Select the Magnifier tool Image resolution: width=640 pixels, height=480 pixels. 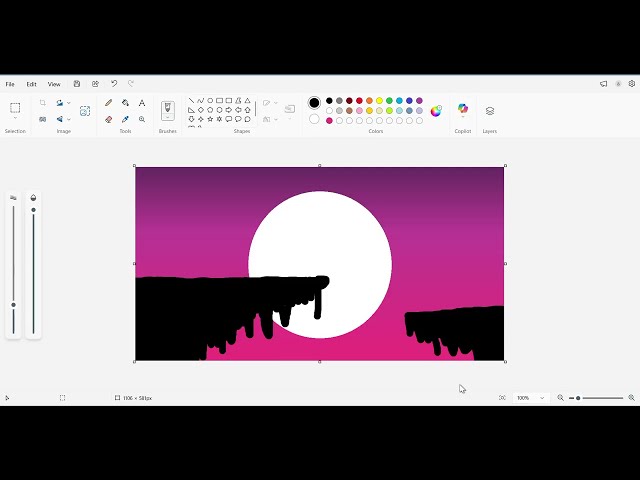[x=142, y=119]
